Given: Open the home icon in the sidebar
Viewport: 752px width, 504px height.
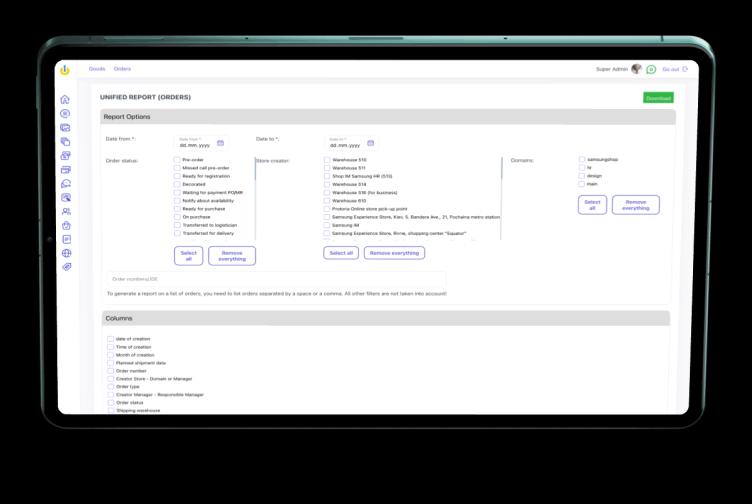Looking at the screenshot, I should [66, 100].
